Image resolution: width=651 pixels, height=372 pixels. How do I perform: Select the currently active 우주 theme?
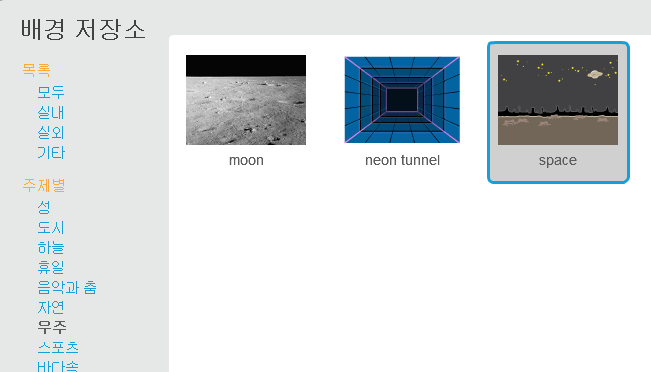[52, 327]
